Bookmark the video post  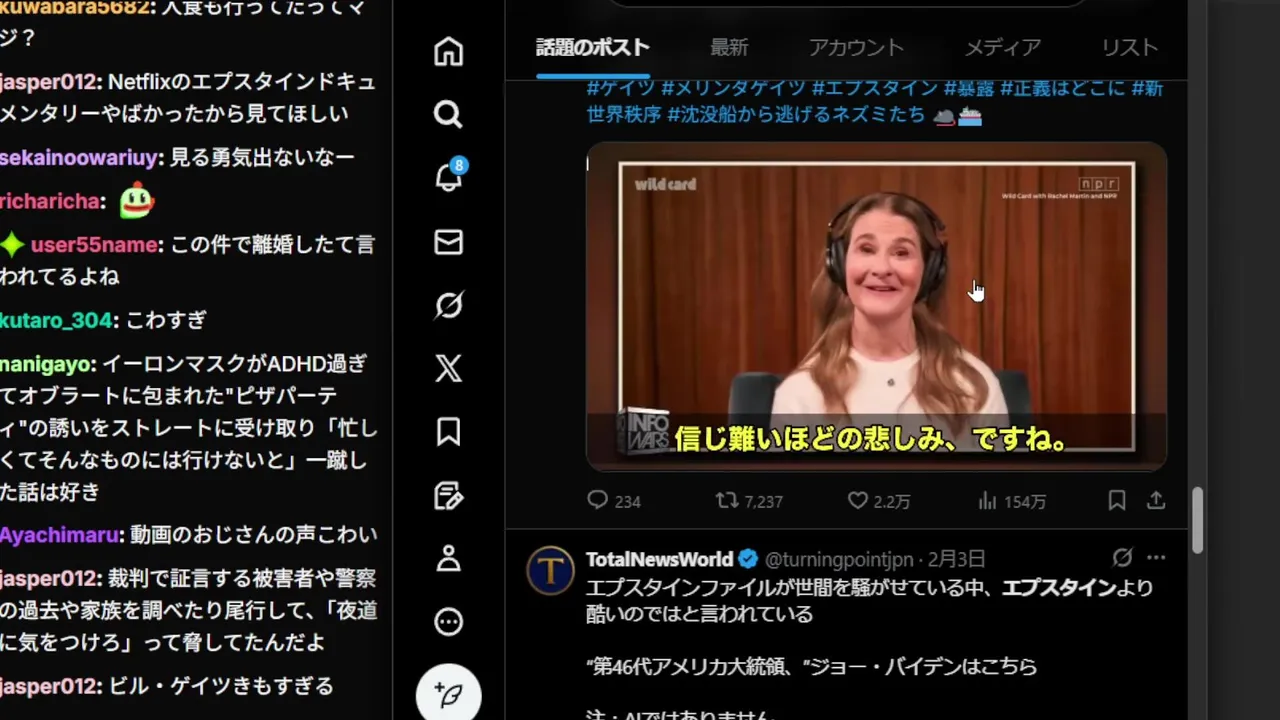[1117, 500]
